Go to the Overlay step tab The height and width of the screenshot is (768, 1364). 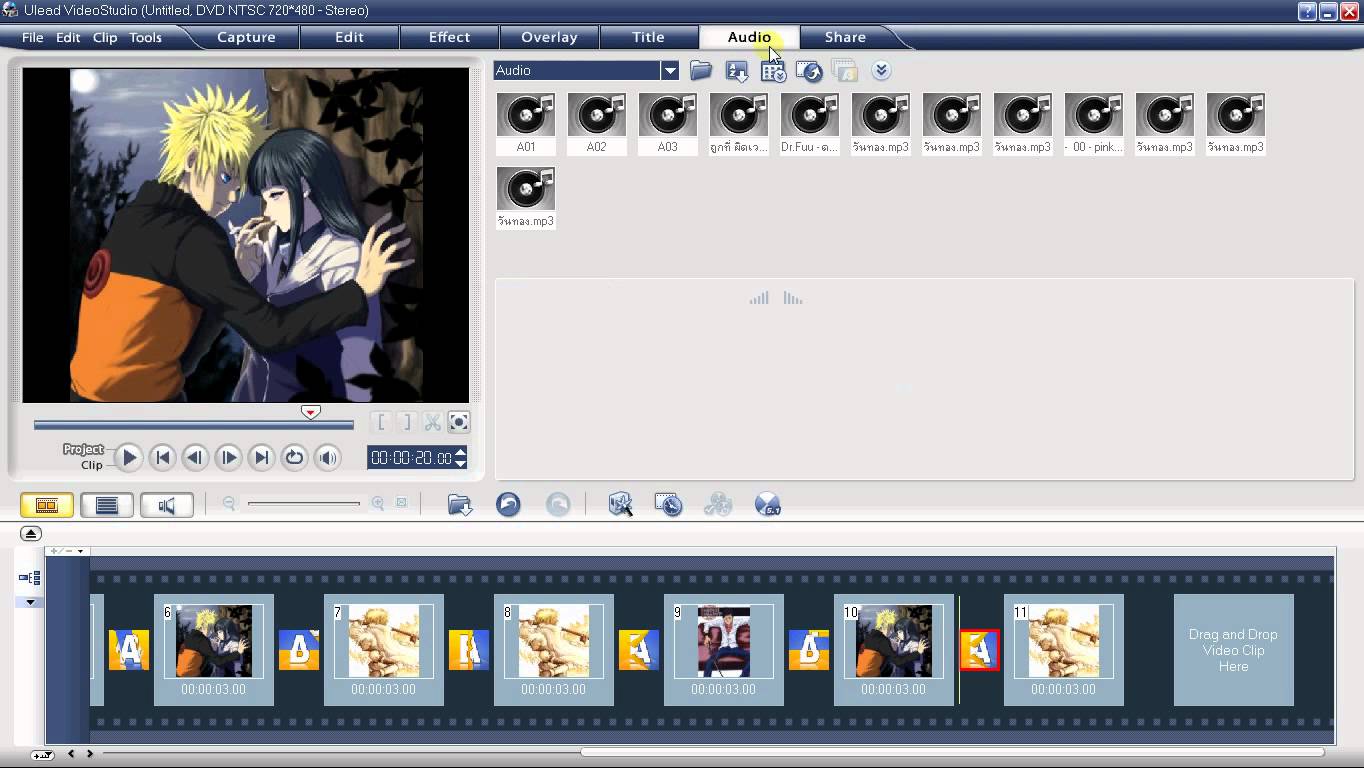pyautogui.click(x=549, y=37)
